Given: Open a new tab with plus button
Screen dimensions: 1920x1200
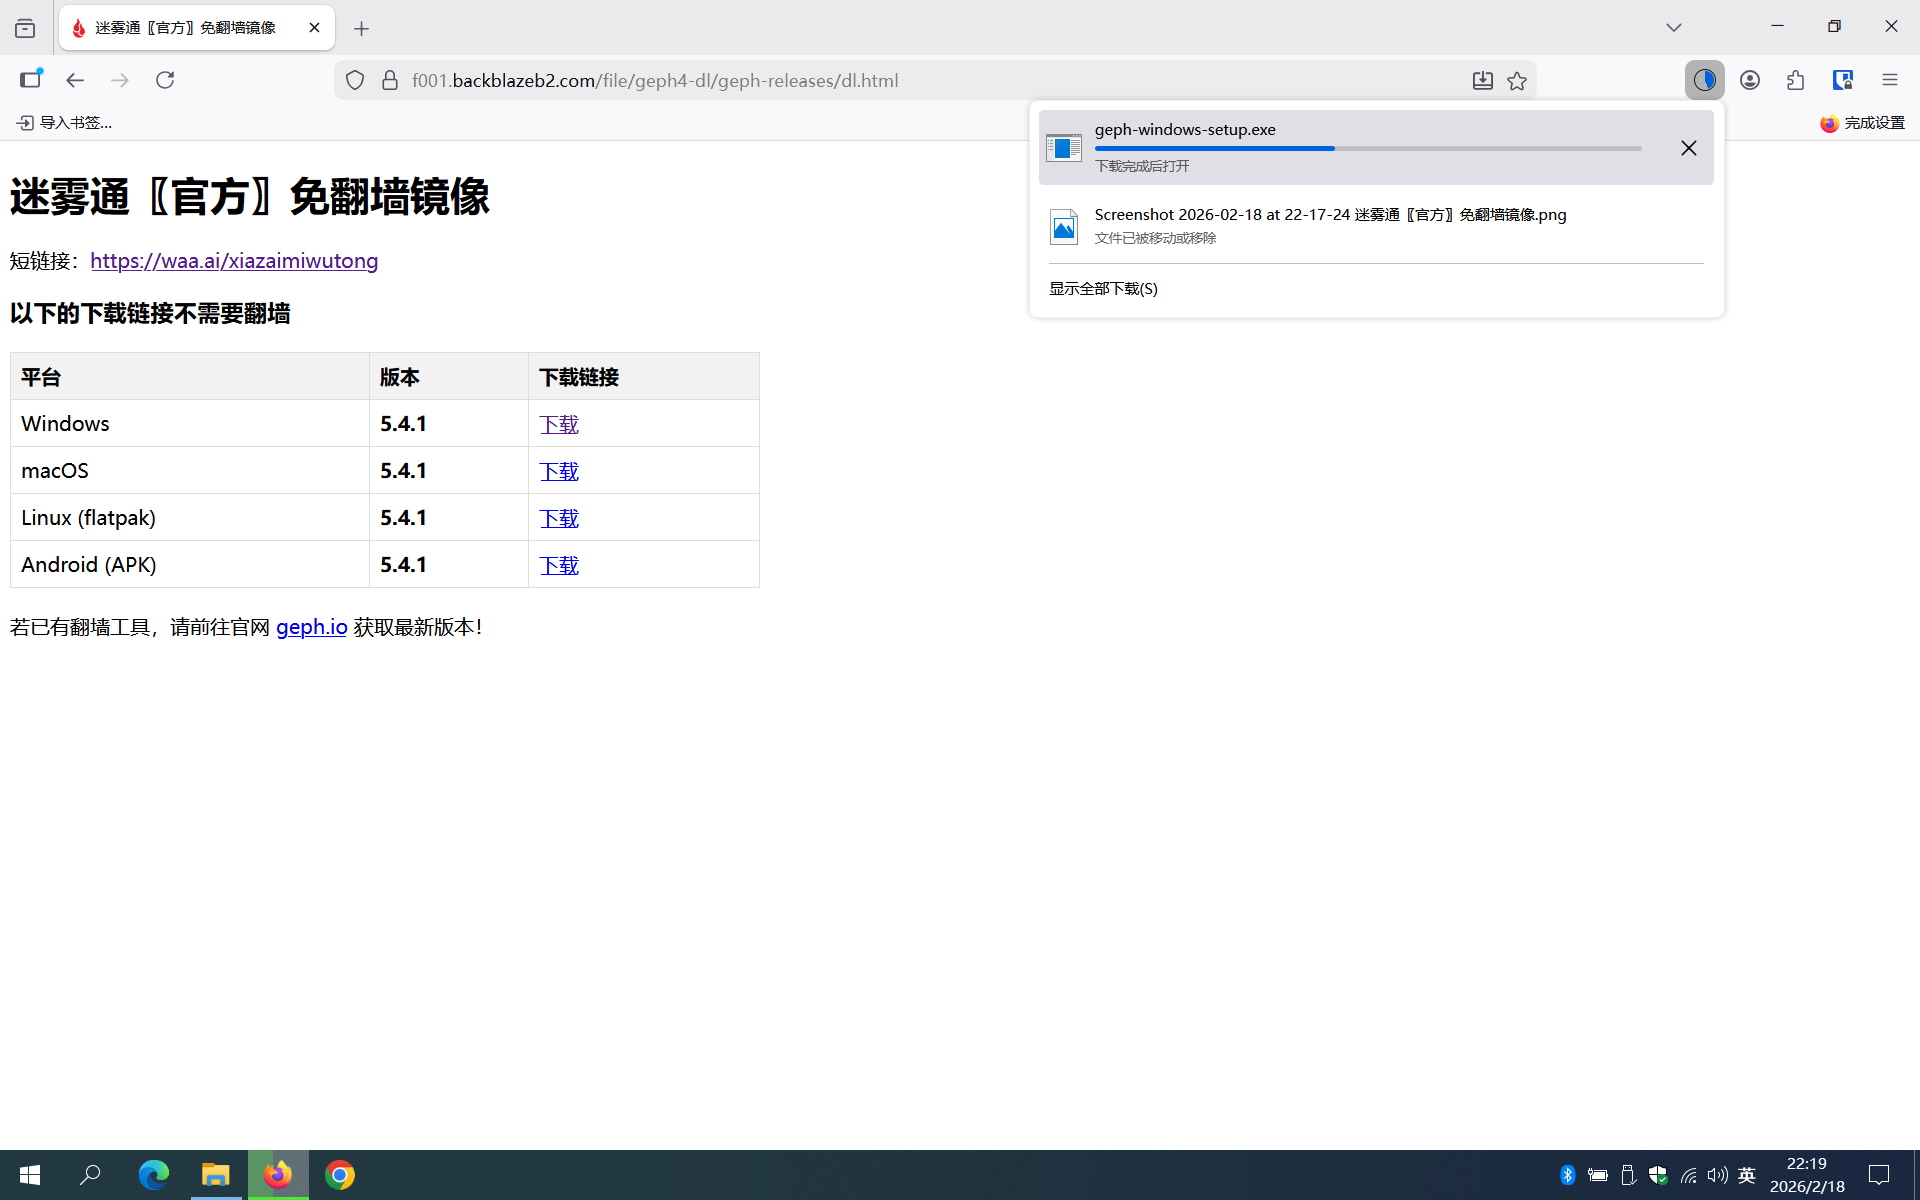Looking at the screenshot, I should [361, 29].
